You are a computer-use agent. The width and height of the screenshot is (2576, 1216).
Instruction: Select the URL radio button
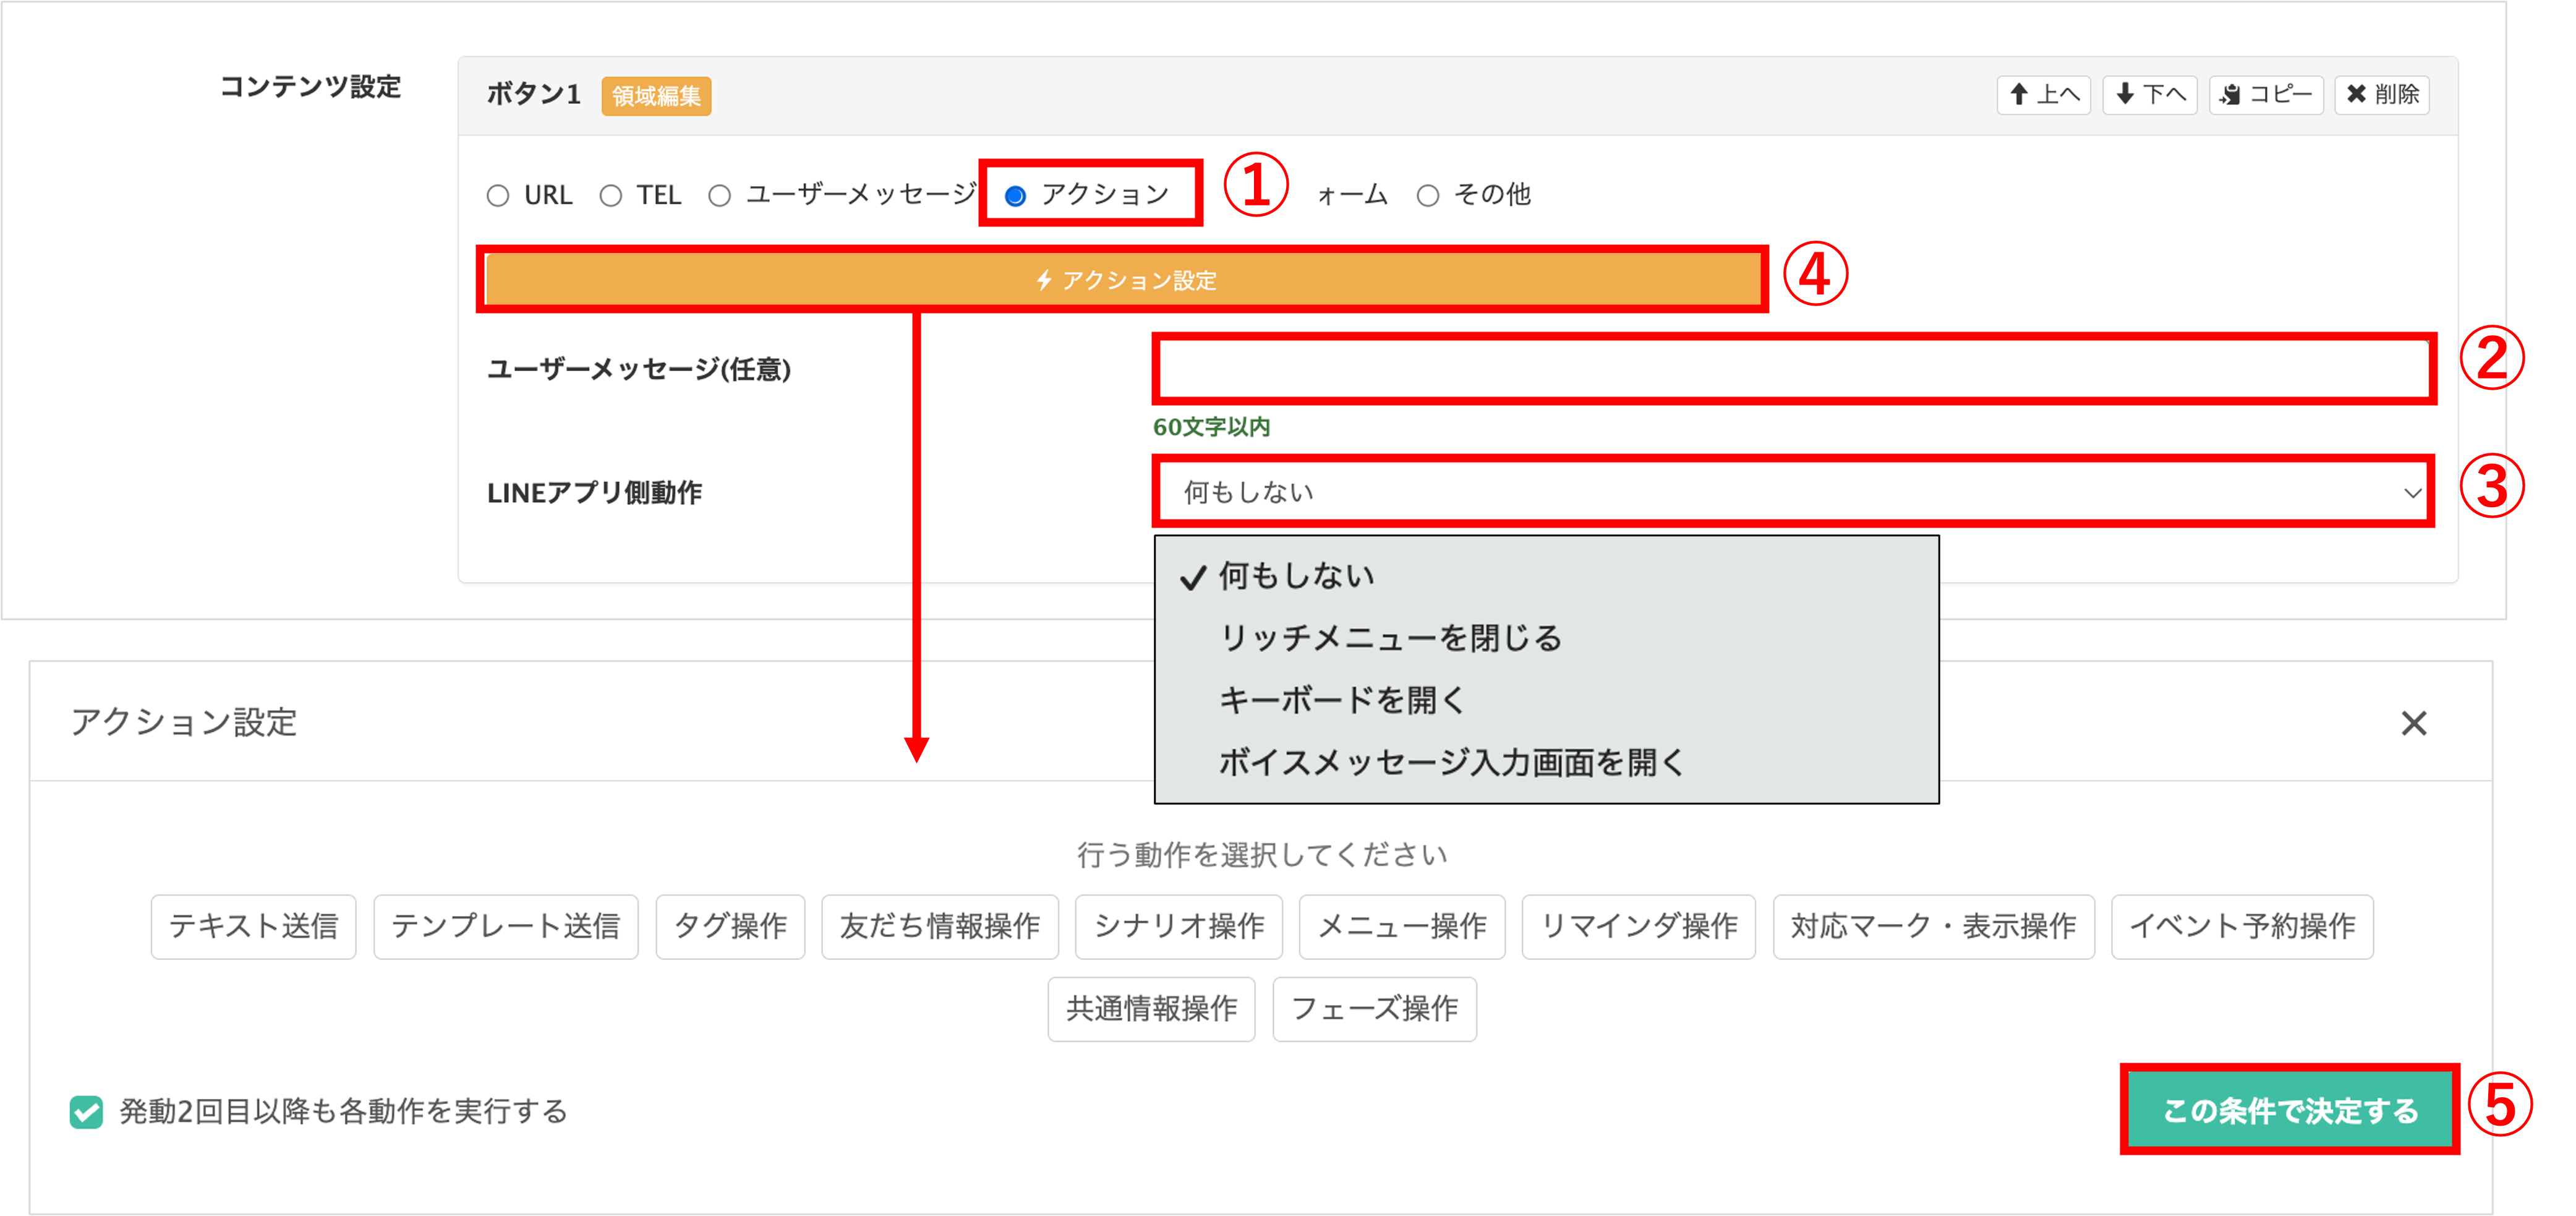(x=498, y=196)
